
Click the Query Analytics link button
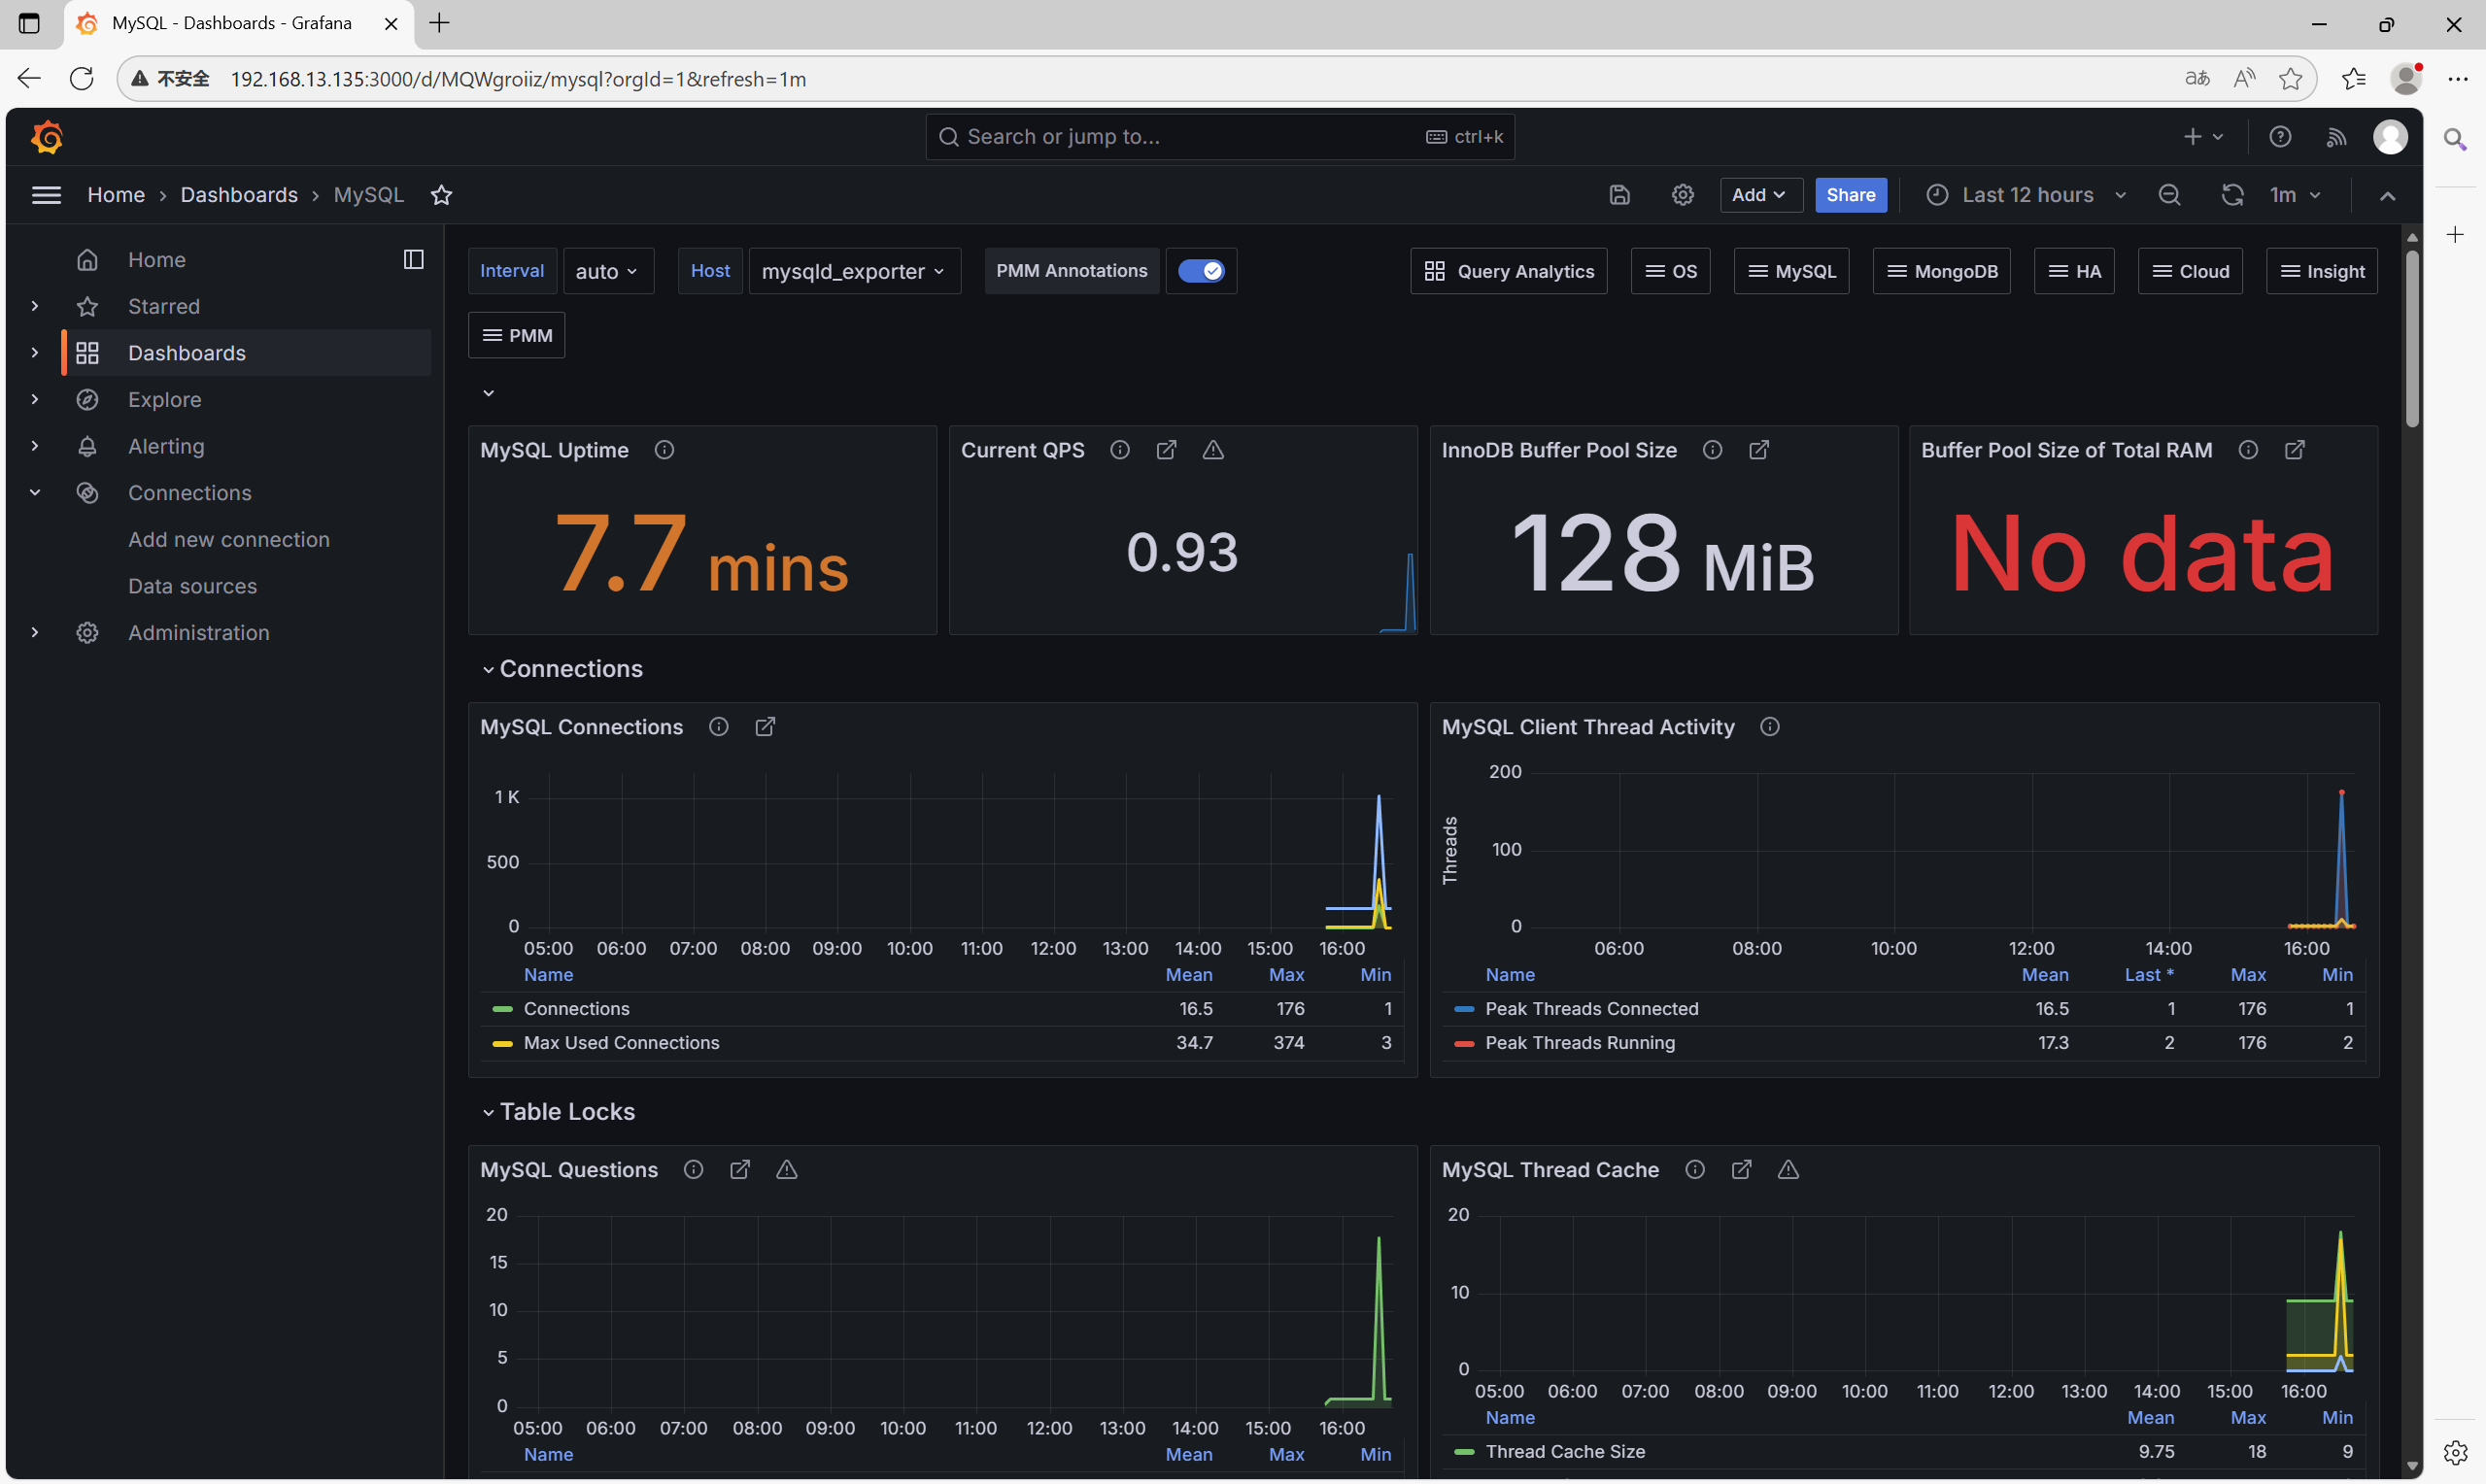pyautogui.click(x=1508, y=271)
